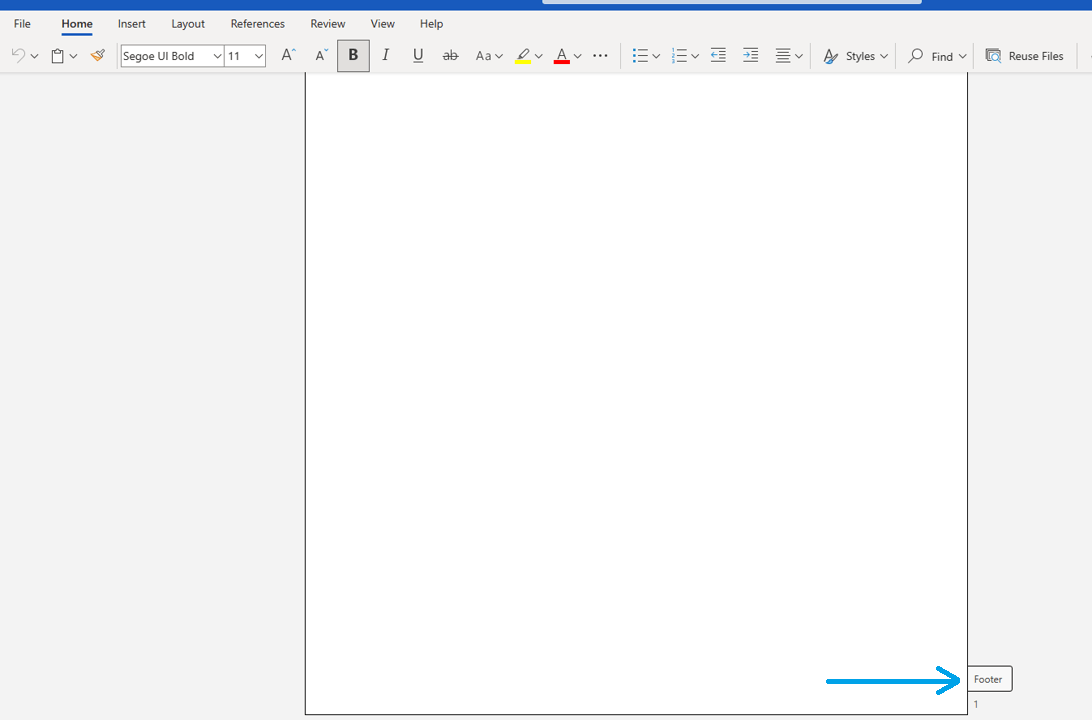Screen dimensions: 1092x720
Task: Open the File menu
Action: [x=22, y=24]
